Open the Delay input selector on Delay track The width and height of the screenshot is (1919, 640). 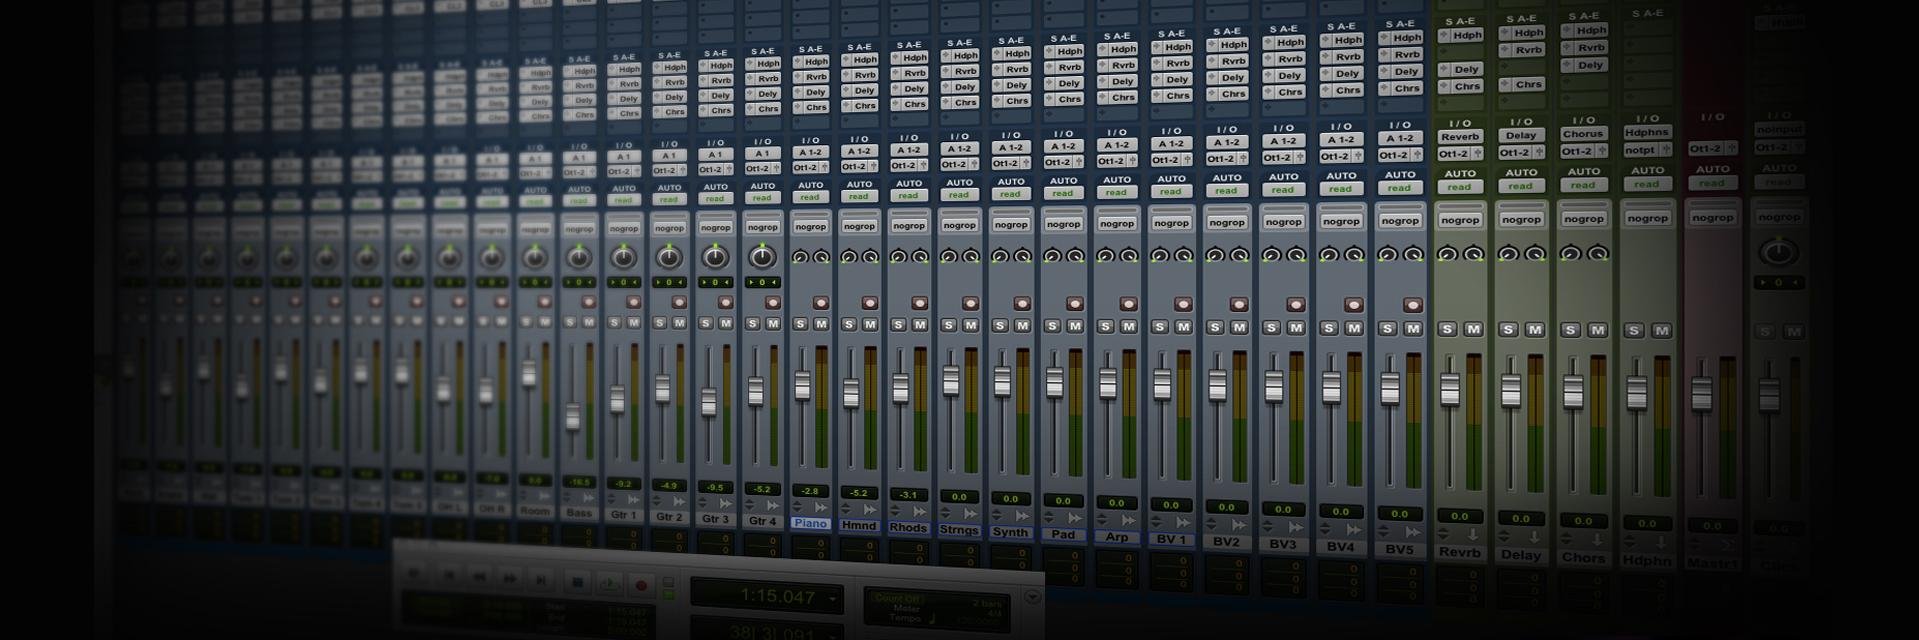tap(1521, 135)
